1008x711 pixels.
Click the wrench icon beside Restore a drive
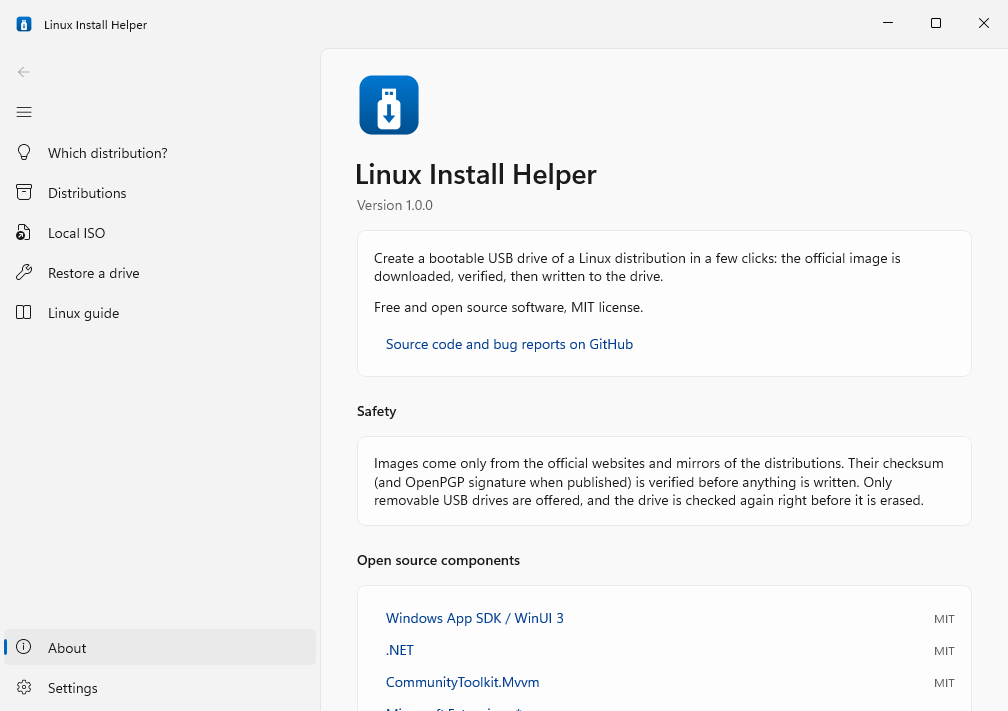pyautogui.click(x=24, y=273)
